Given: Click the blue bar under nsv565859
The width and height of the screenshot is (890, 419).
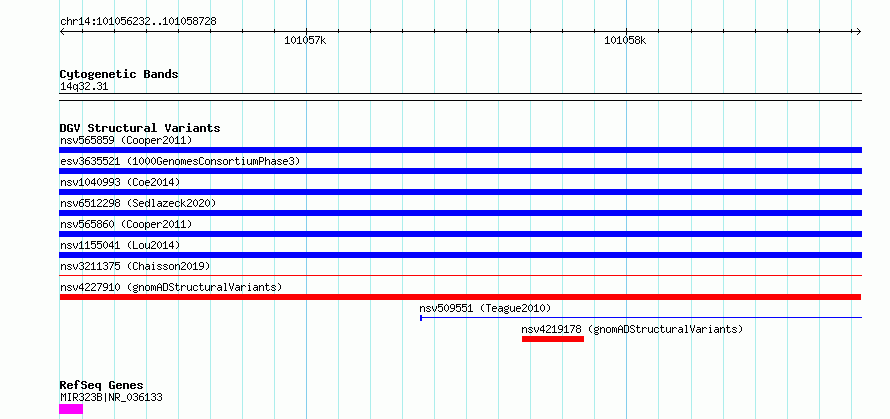Looking at the screenshot, I should 460,150.
